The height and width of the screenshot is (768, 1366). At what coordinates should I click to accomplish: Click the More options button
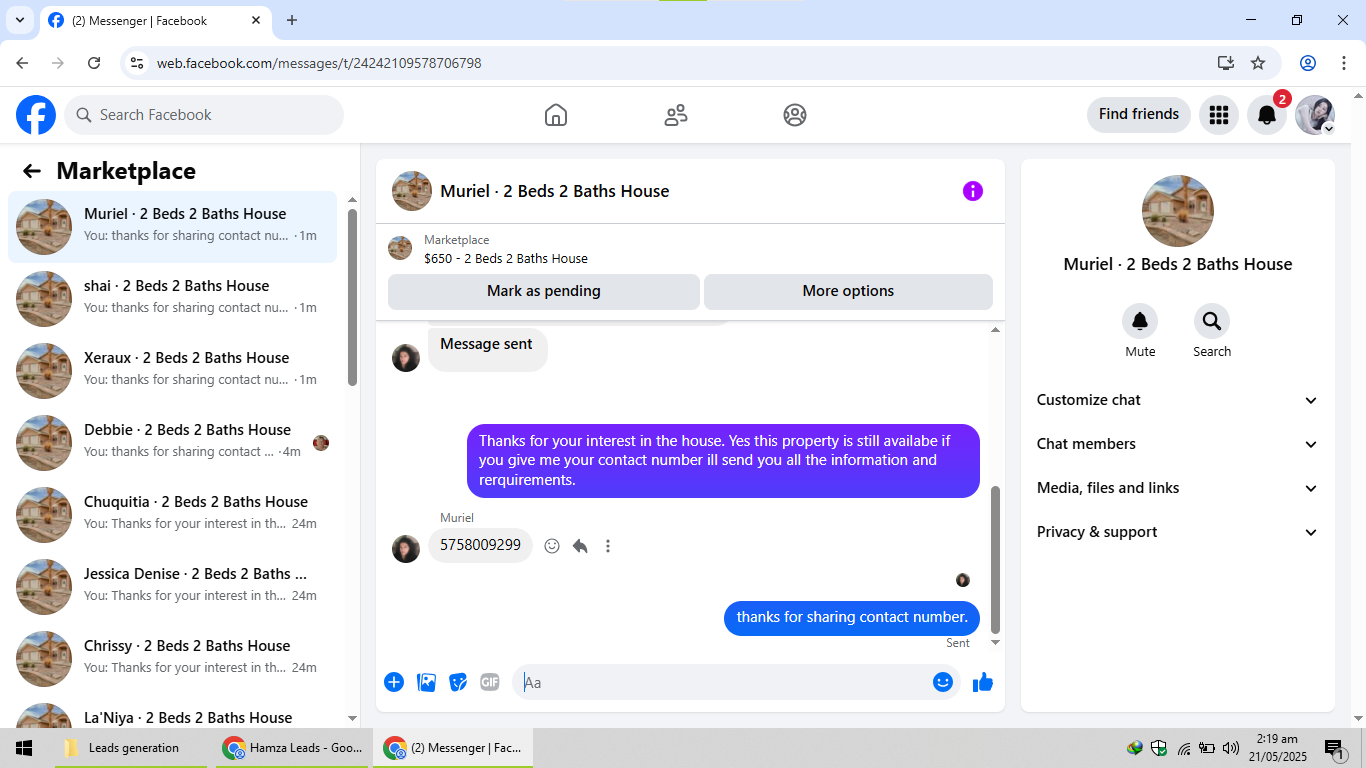coord(848,291)
